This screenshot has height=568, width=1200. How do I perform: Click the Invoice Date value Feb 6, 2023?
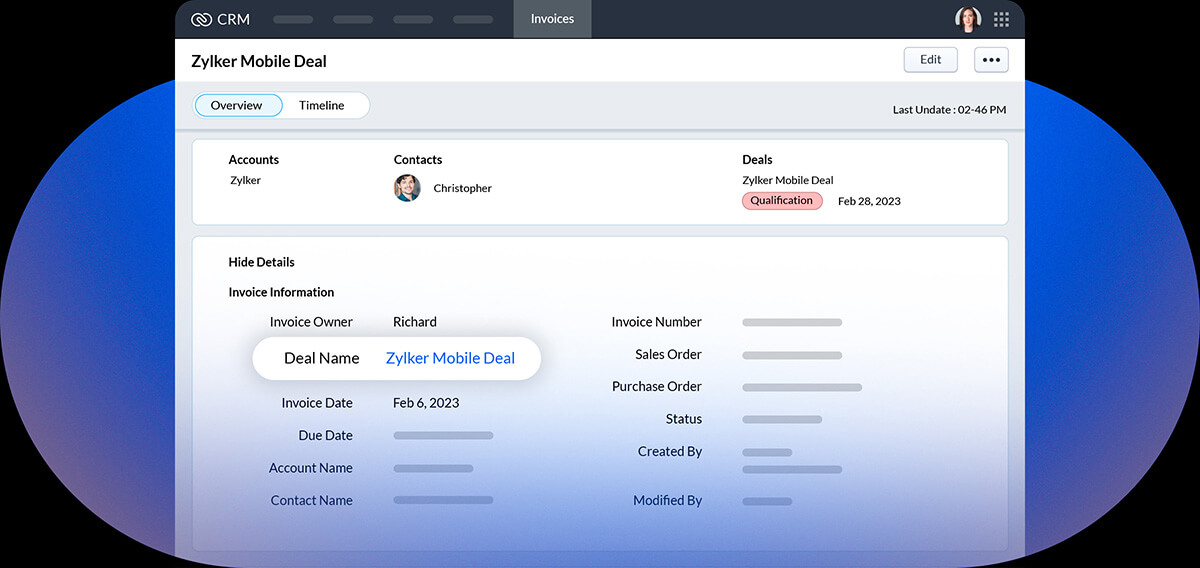click(x=426, y=403)
